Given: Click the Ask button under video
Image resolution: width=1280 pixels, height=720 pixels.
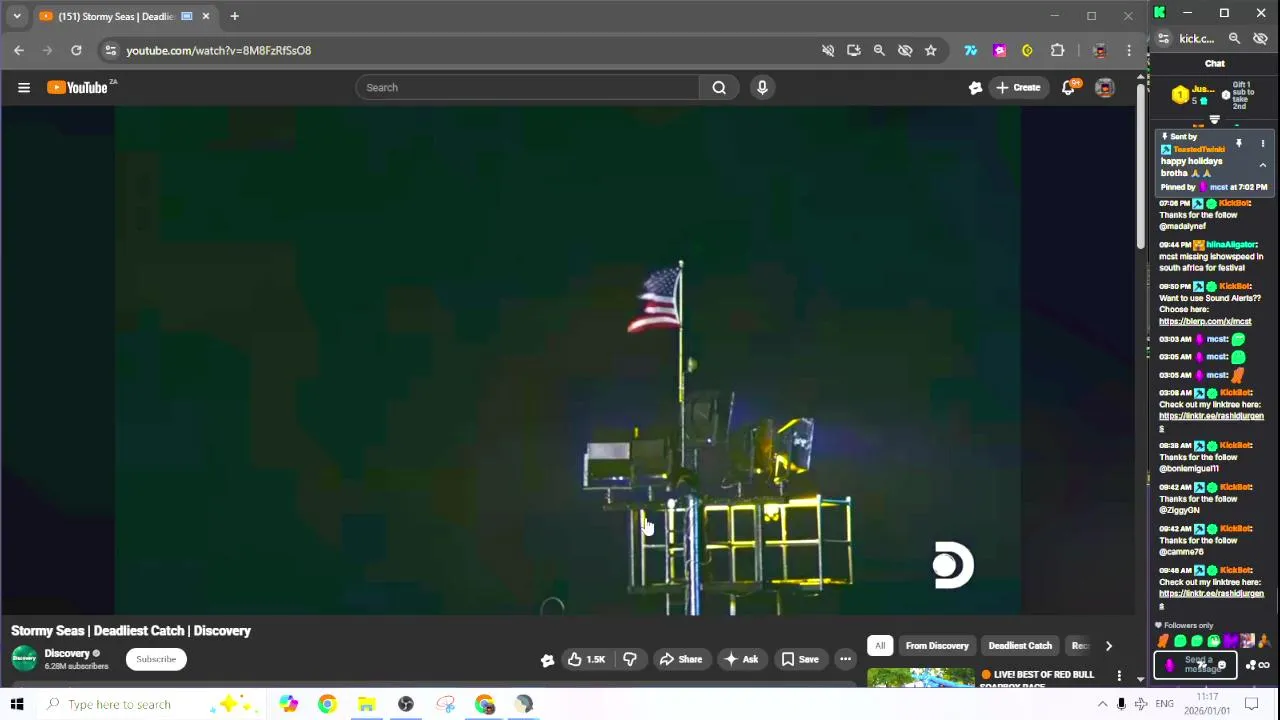Looking at the screenshot, I should coord(741,659).
